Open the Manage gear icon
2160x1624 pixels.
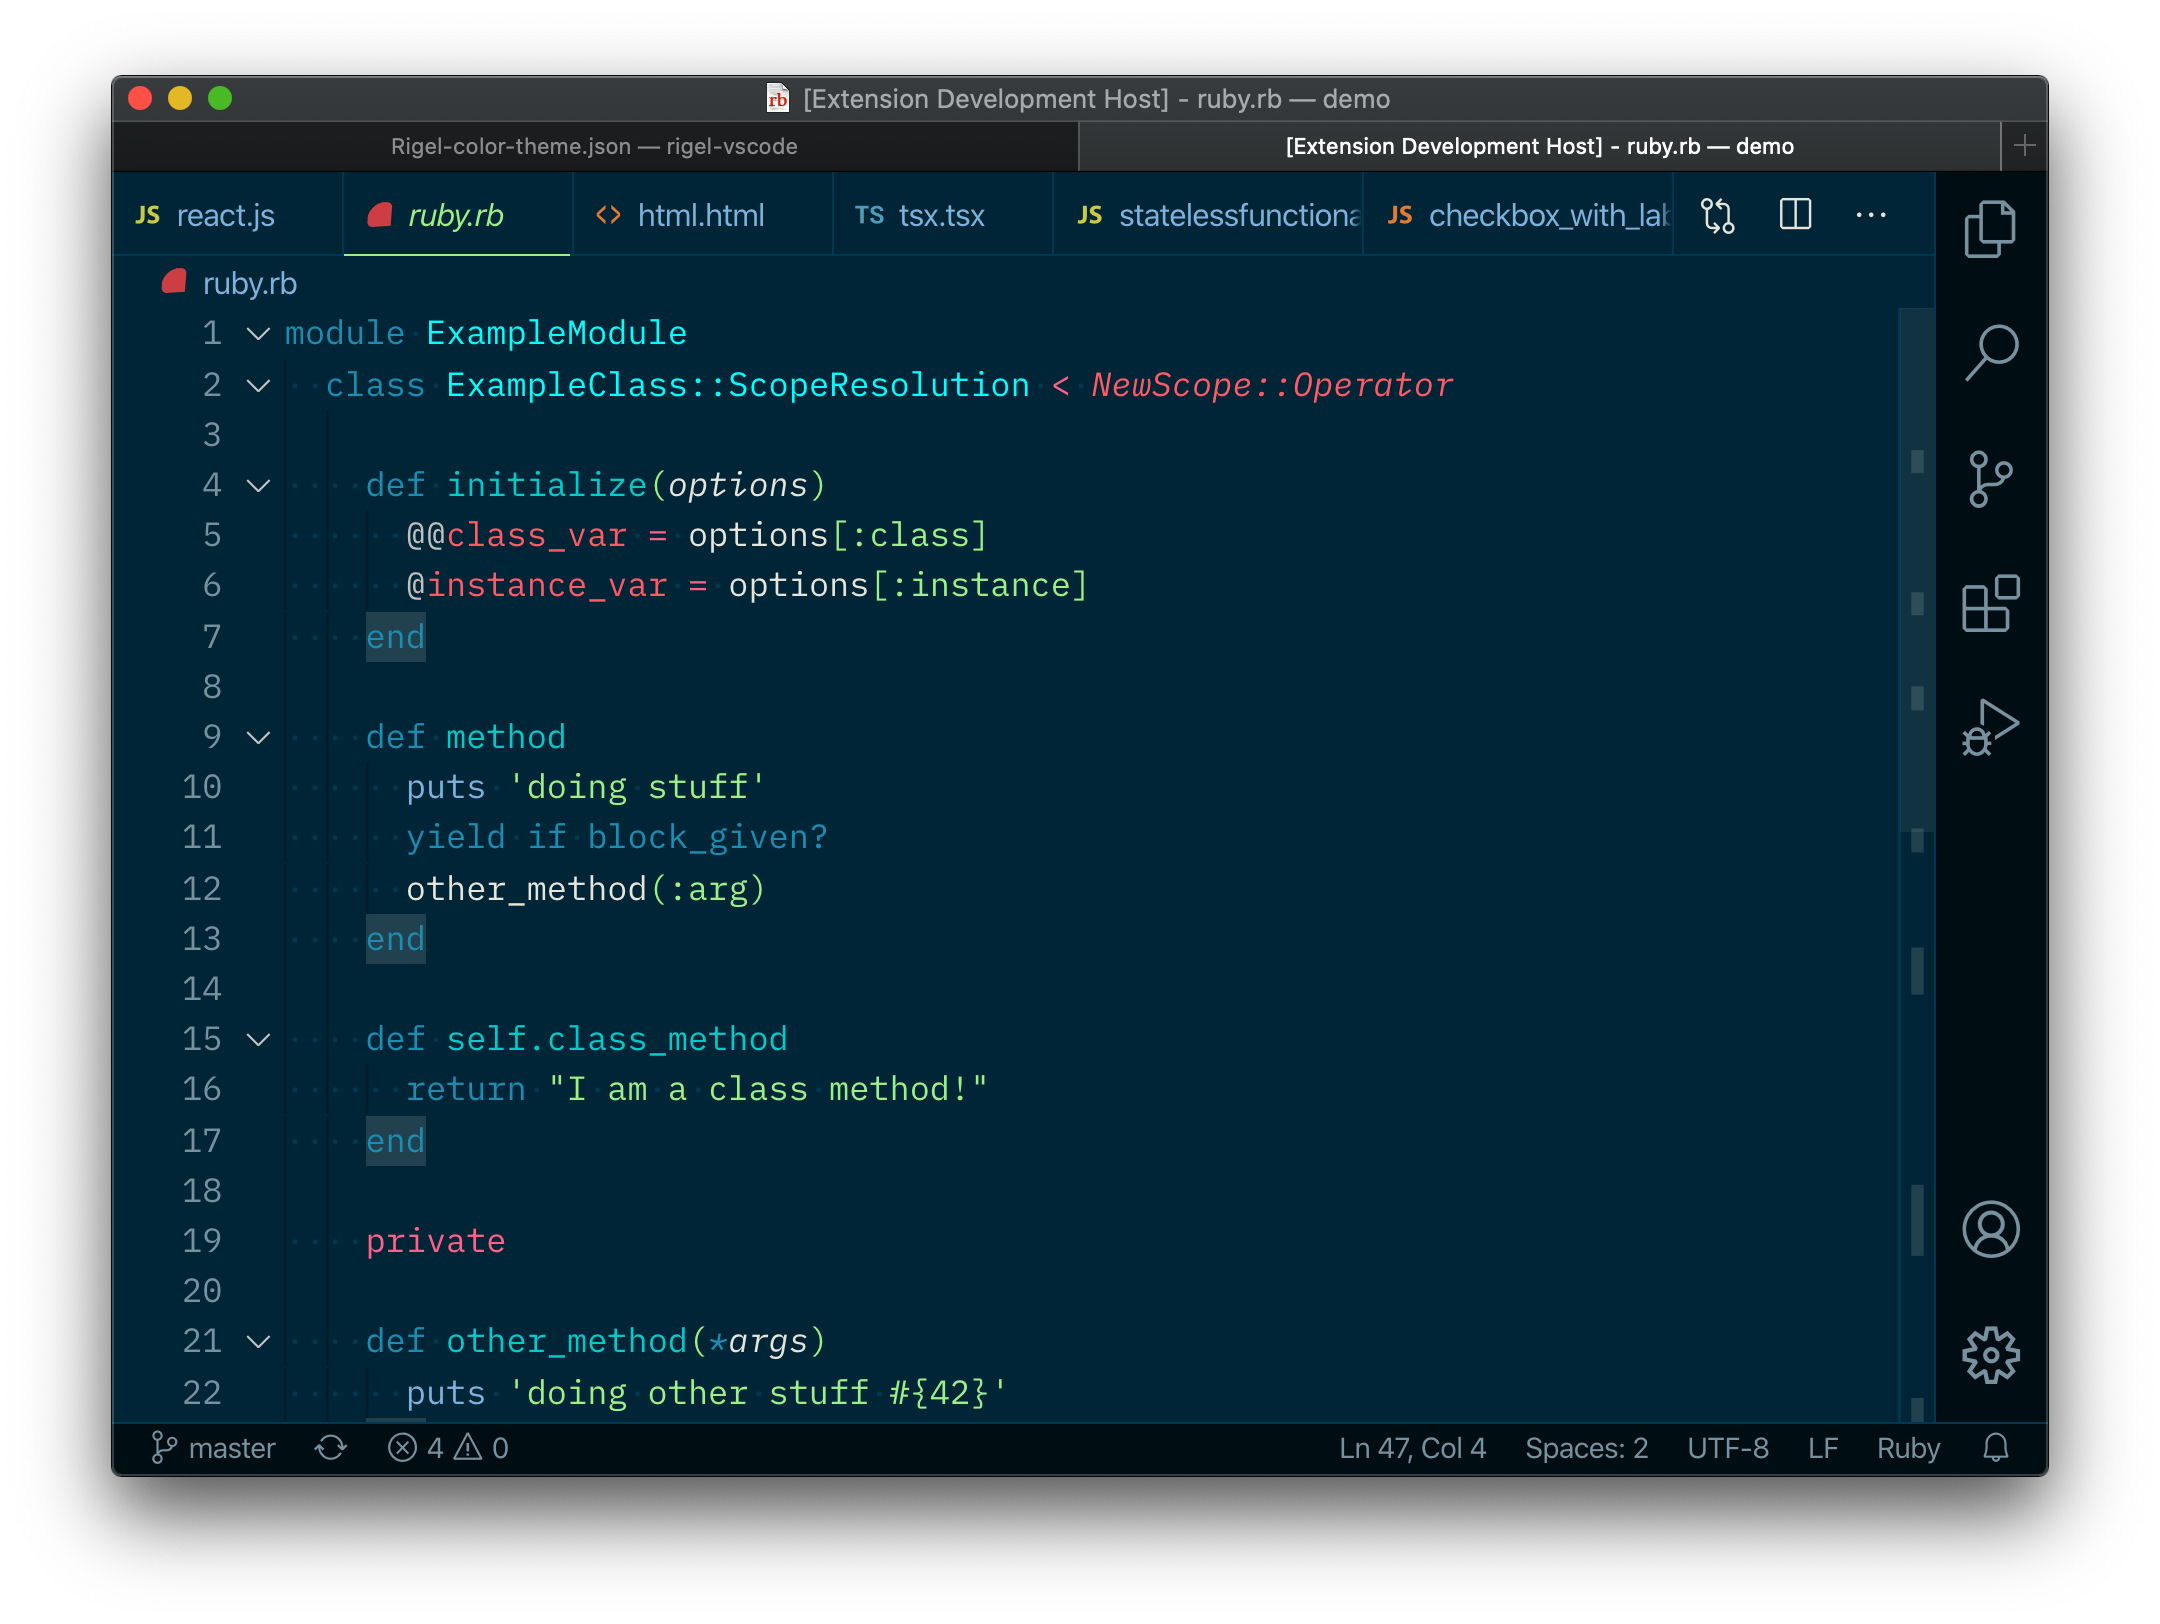click(x=1989, y=1355)
